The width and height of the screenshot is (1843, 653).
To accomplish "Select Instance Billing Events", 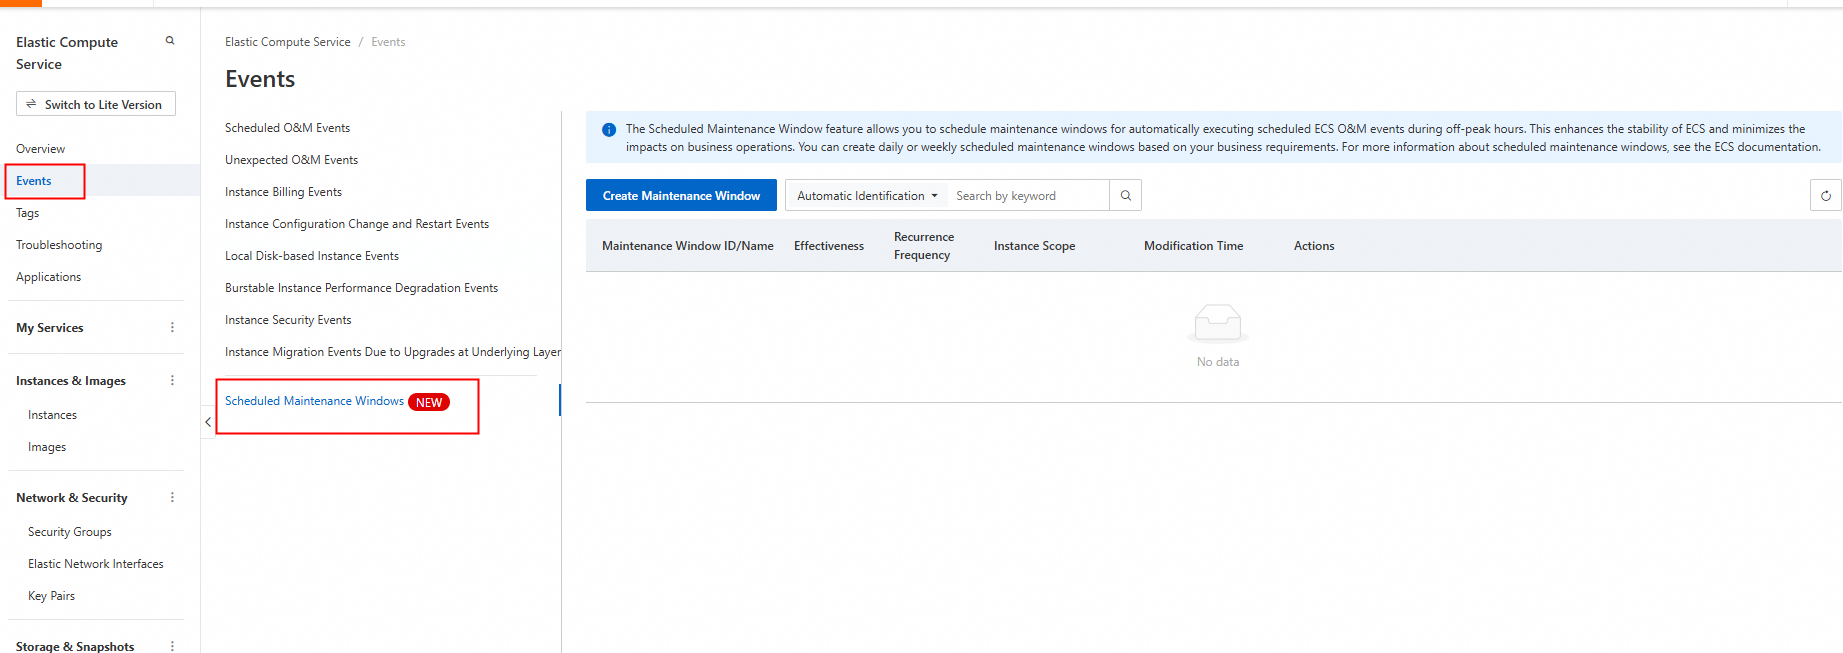I will click(283, 192).
